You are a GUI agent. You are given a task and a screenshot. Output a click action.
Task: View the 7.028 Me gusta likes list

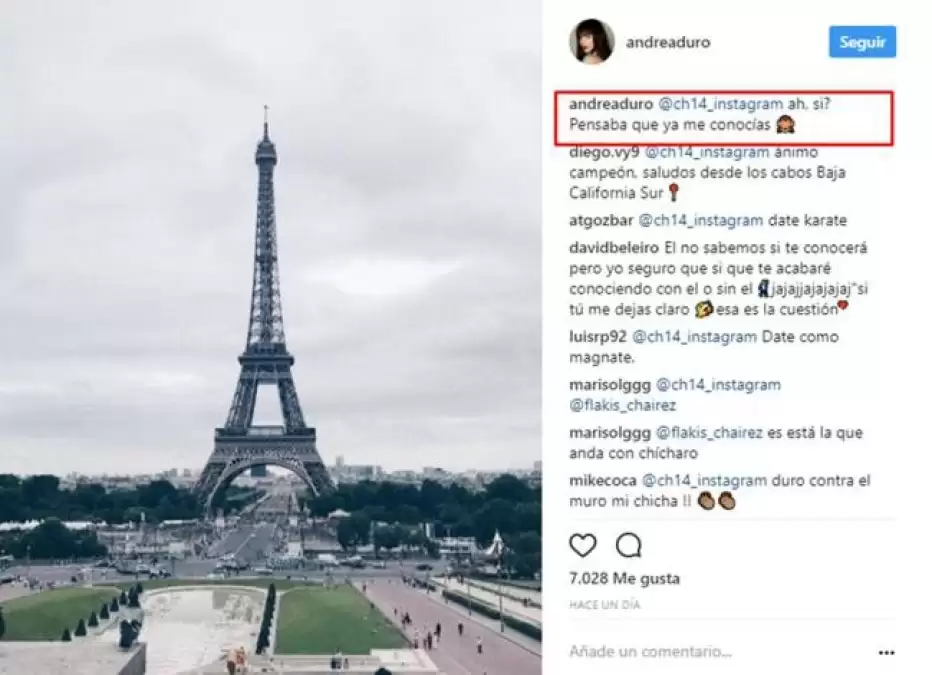click(624, 578)
